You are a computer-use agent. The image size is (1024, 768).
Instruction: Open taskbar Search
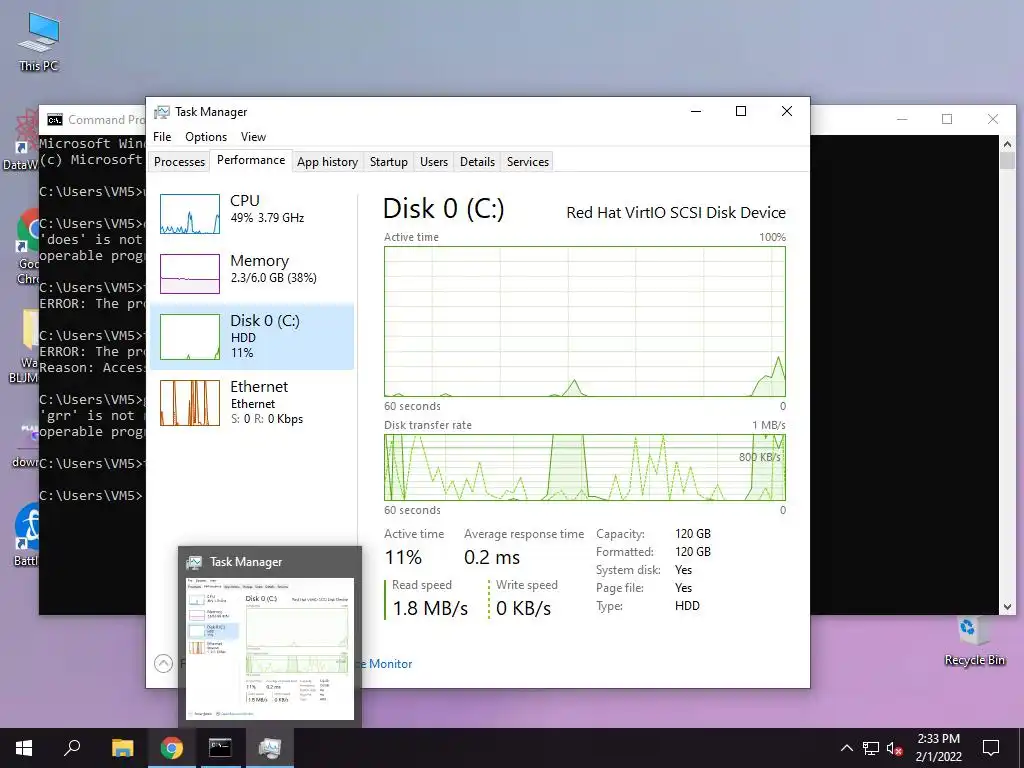point(72,748)
